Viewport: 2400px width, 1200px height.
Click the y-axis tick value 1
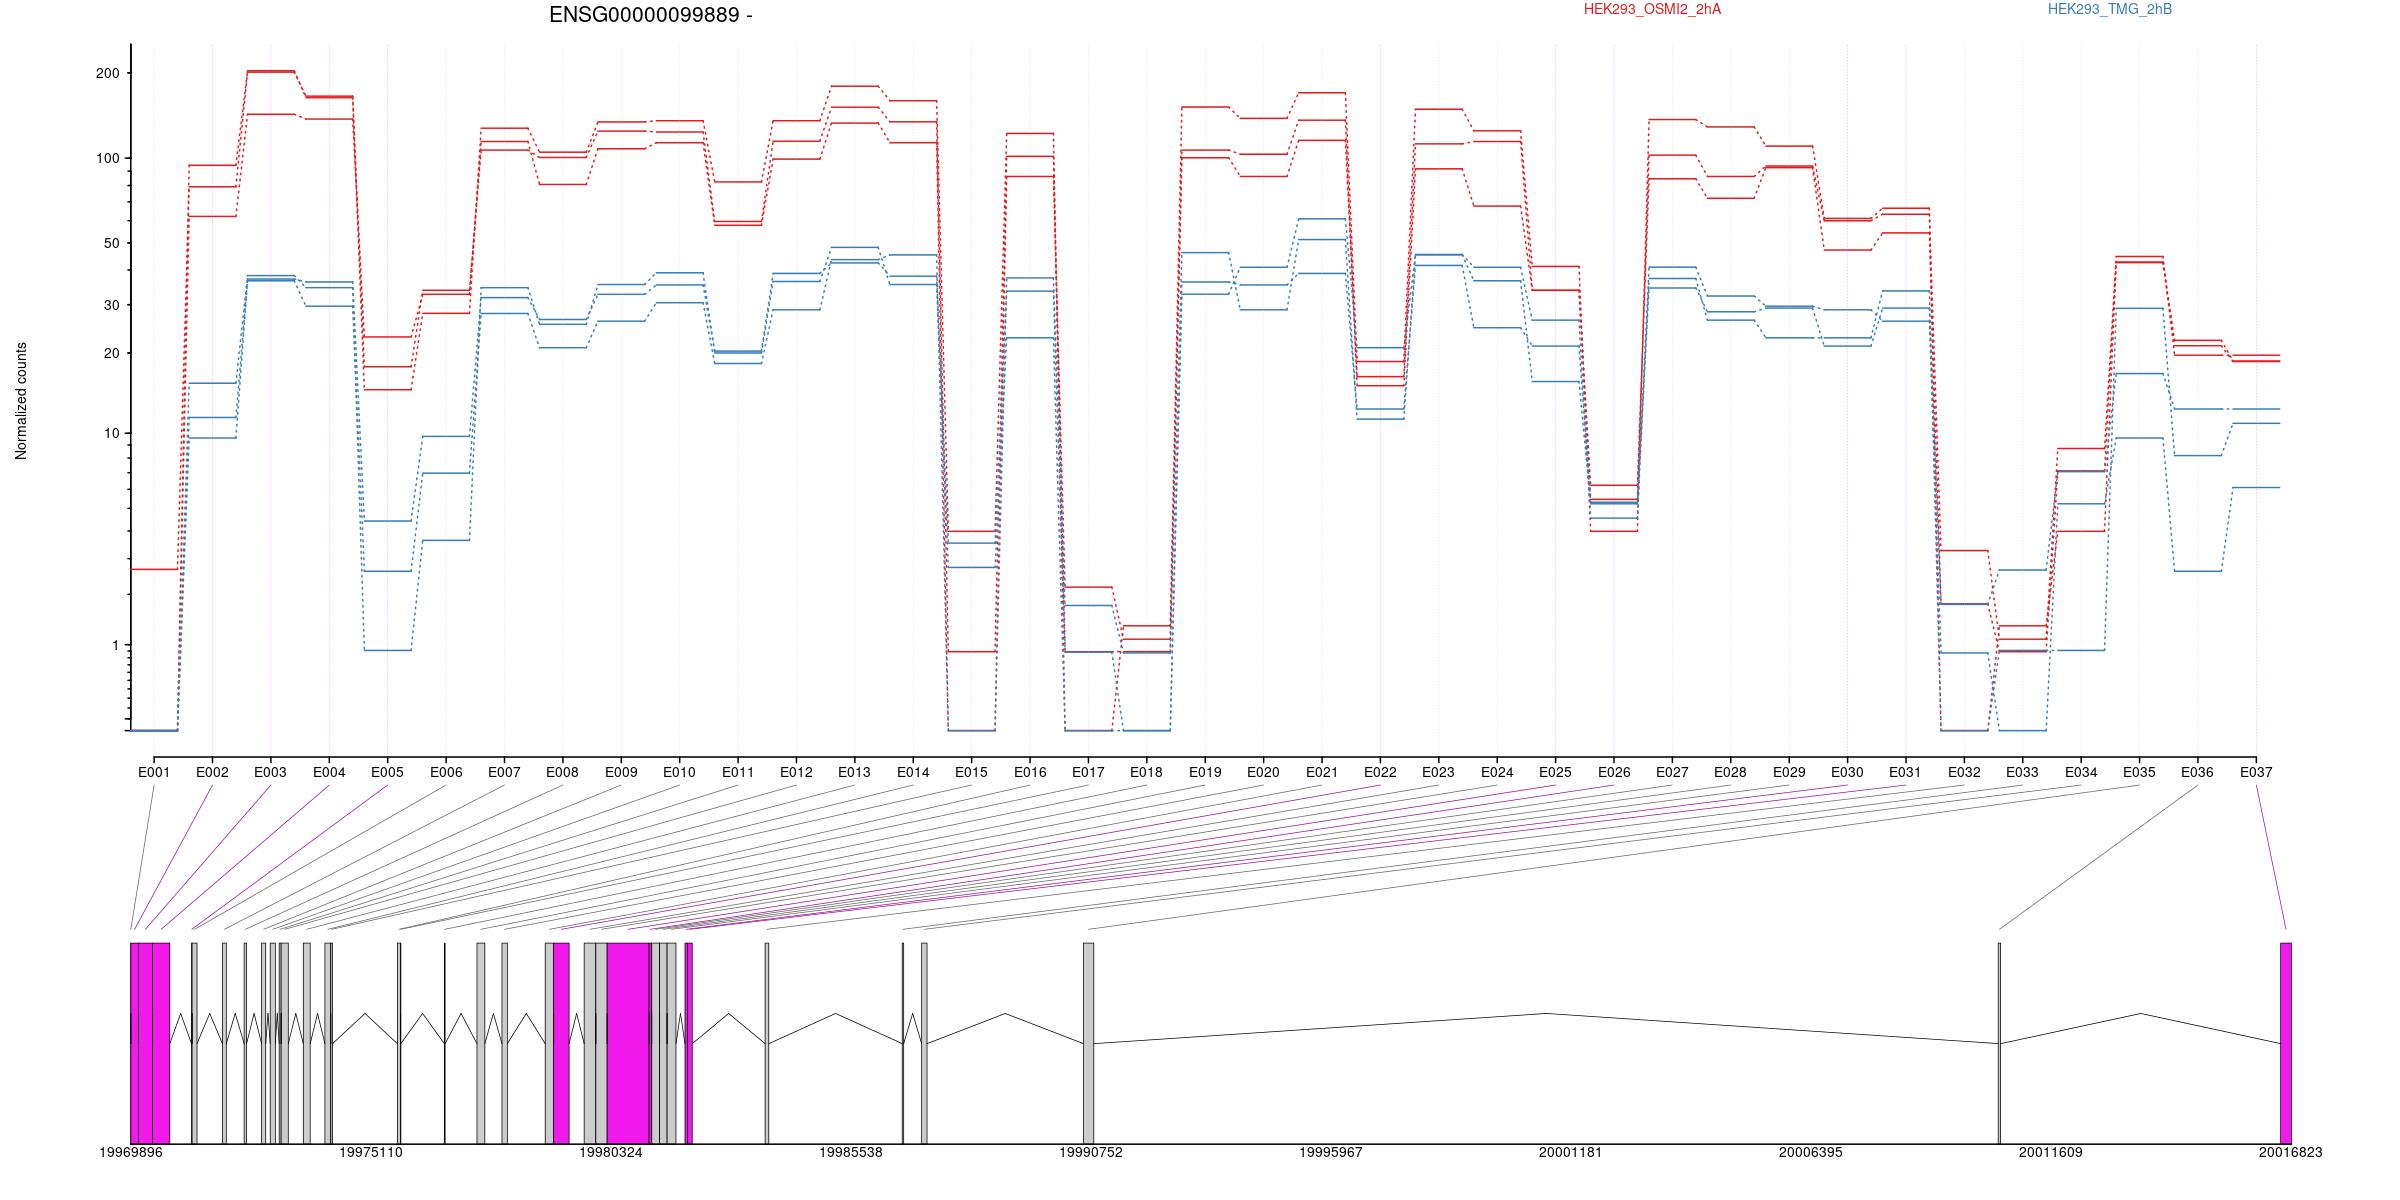click(115, 645)
